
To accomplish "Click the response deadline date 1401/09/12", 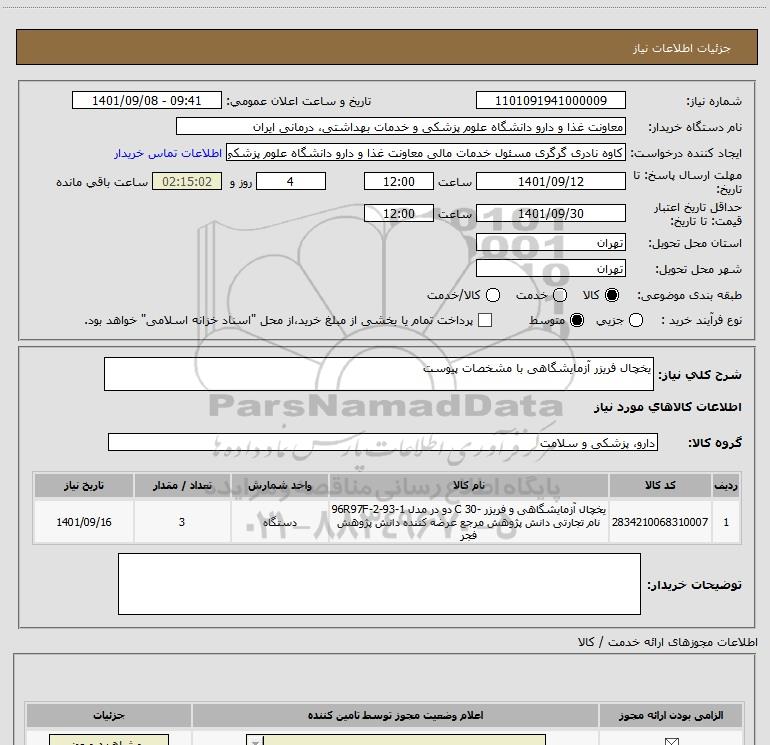I will click(x=550, y=181).
